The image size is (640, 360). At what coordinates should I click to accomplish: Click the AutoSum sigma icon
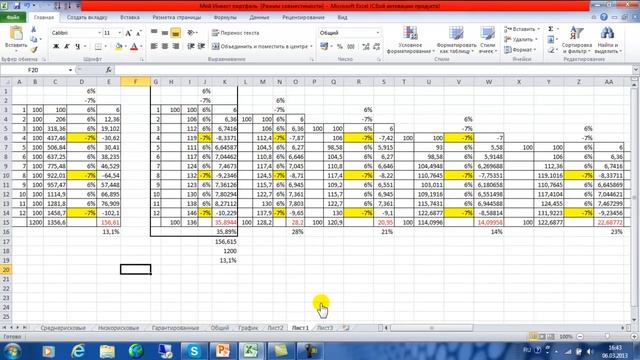coord(551,29)
